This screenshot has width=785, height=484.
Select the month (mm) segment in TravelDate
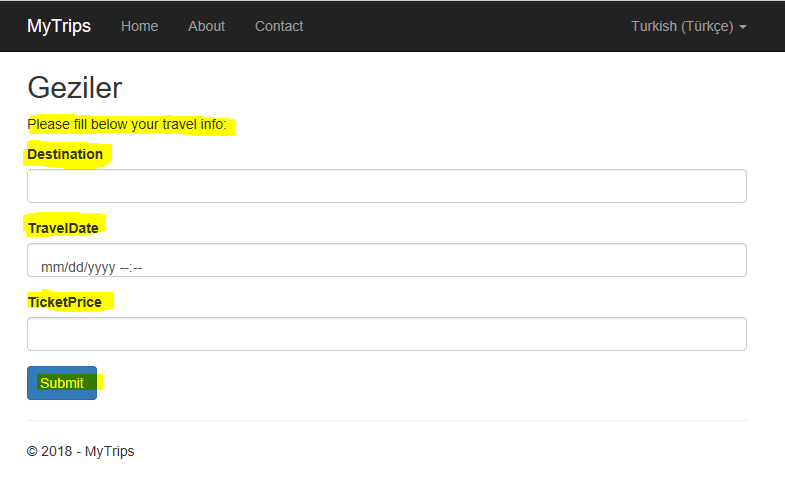click(51, 268)
